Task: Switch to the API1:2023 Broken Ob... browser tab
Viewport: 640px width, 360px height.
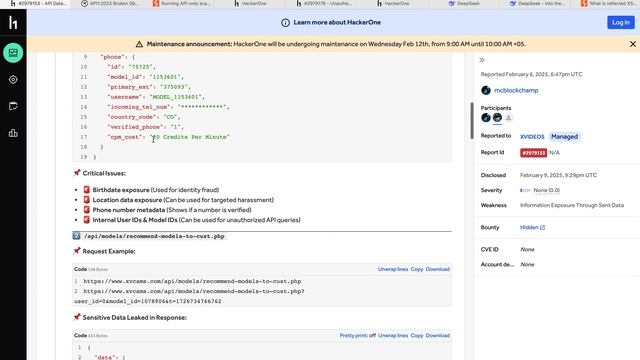Action: (110, 4)
